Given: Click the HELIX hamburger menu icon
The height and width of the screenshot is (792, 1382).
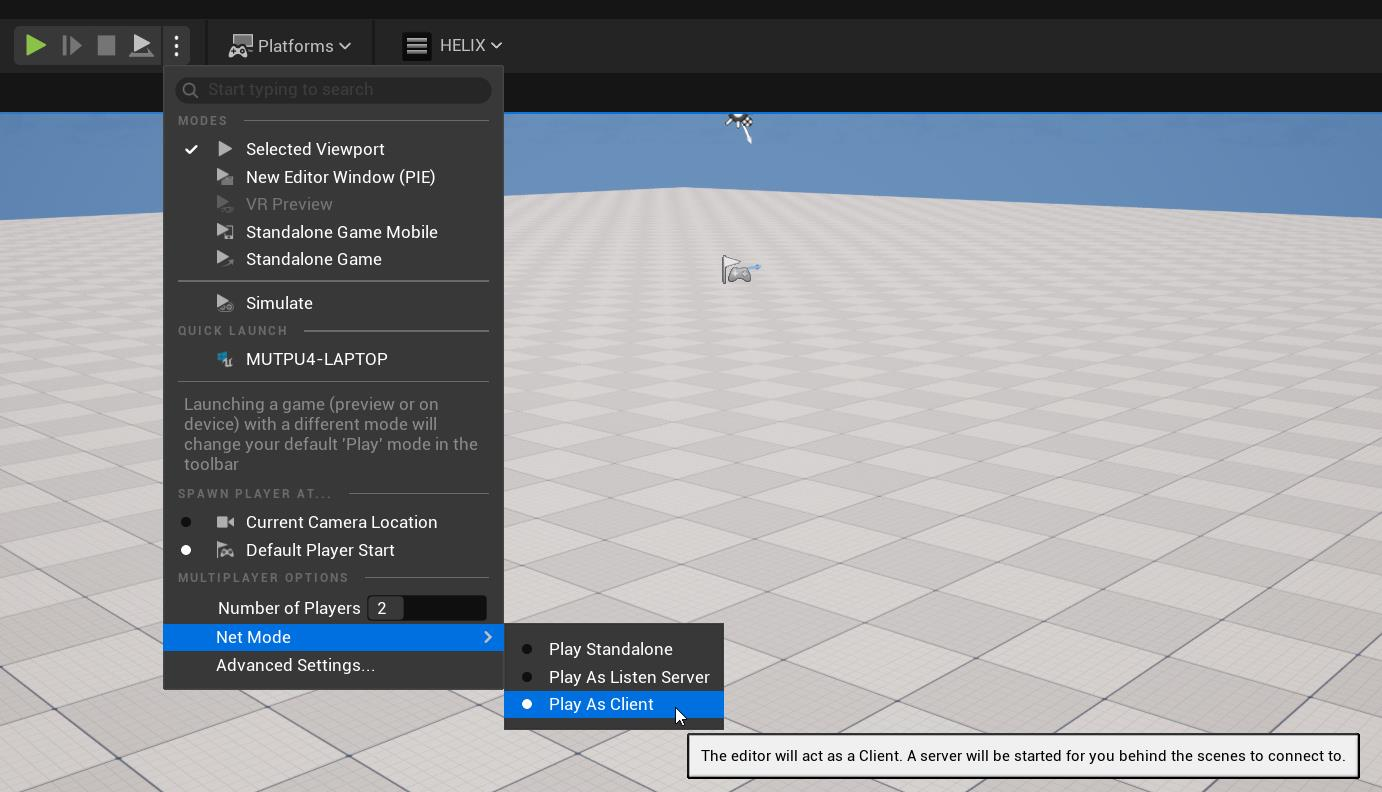Looking at the screenshot, I should coord(417,46).
